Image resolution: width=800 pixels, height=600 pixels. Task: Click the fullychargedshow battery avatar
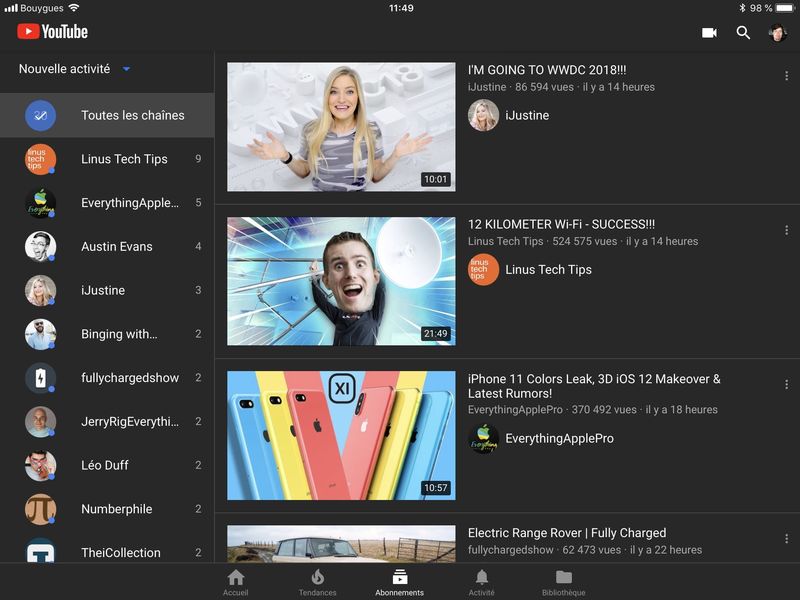pyautogui.click(x=40, y=378)
